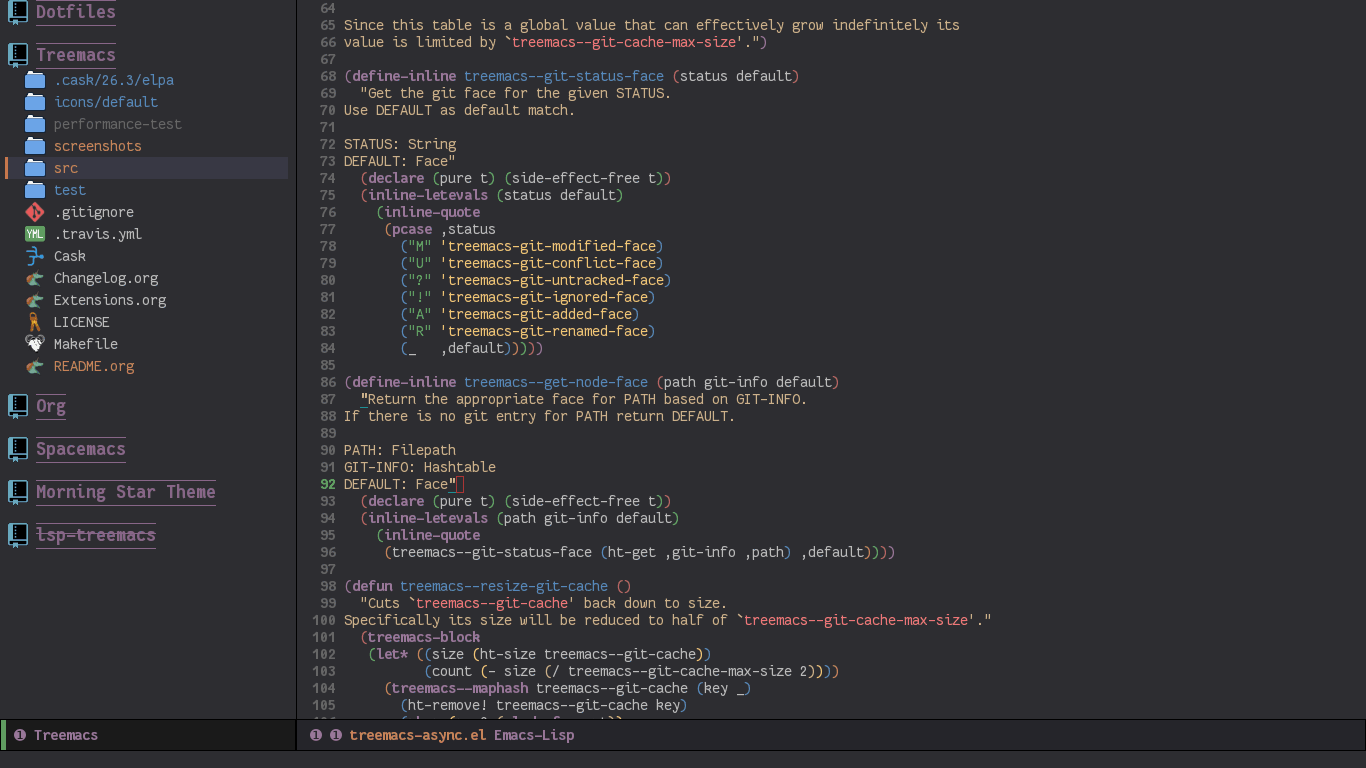Image resolution: width=1366 pixels, height=768 pixels.
Task: Click the book icon next to Spacemacs
Action: coord(17,449)
